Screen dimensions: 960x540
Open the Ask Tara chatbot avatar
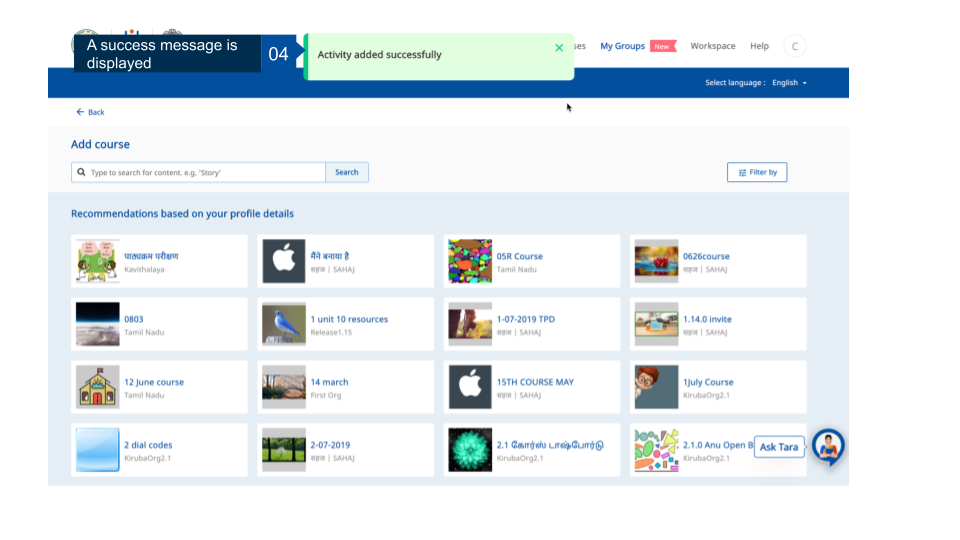click(828, 447)
